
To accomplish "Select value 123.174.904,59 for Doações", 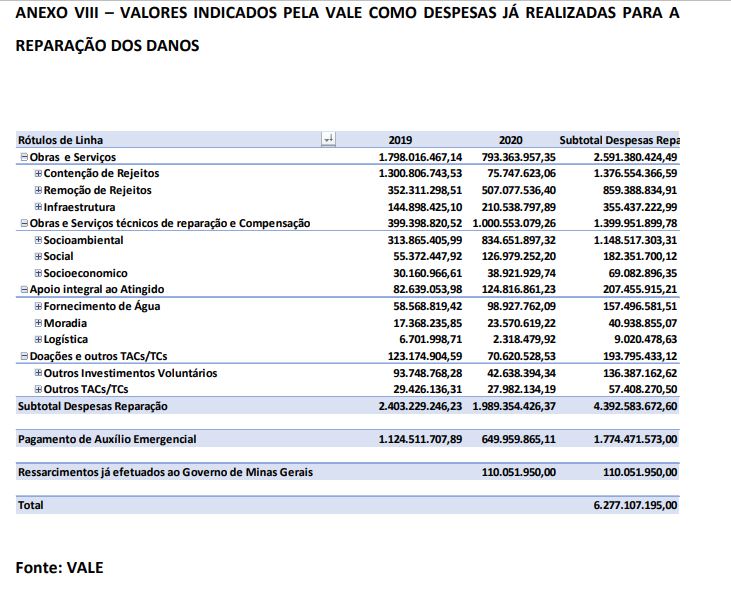I will [425, 356].
